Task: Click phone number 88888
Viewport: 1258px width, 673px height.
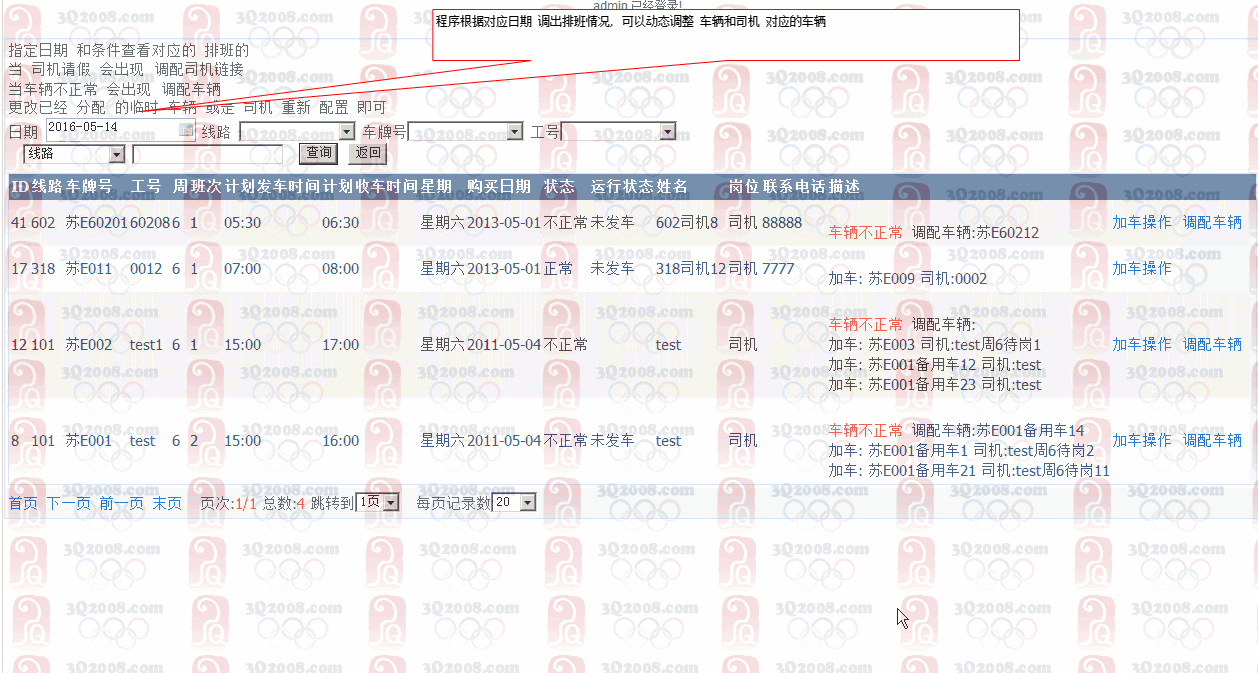Action: [x=782, y=222]
